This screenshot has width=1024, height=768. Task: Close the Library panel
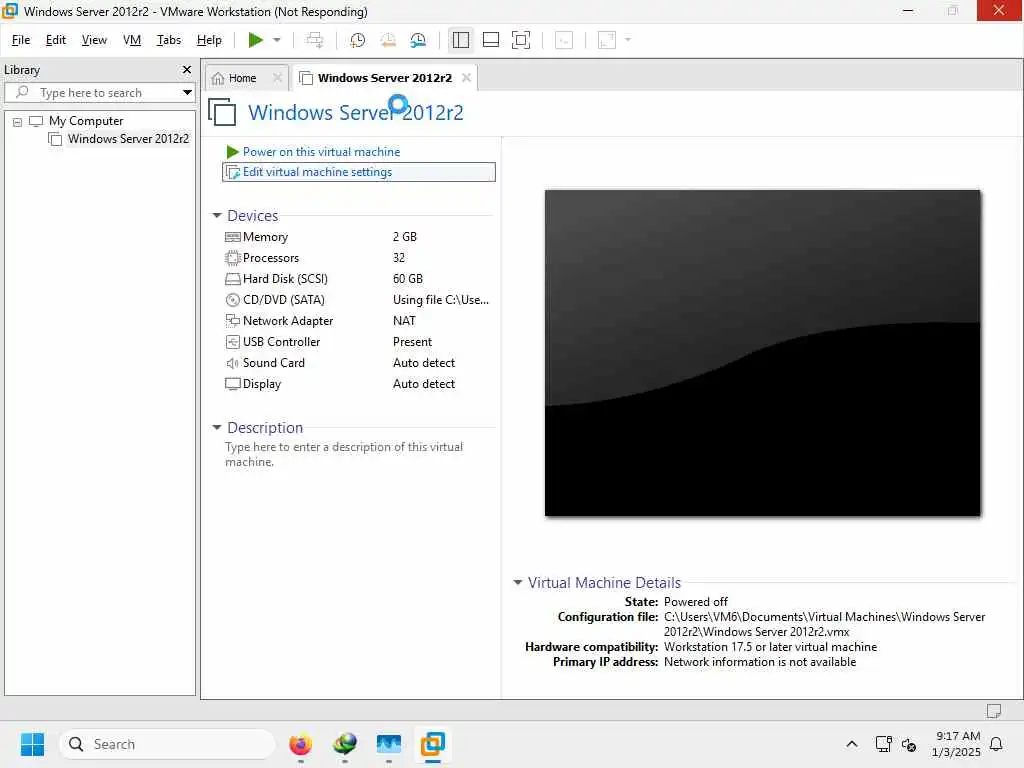[x=187, y=69]
